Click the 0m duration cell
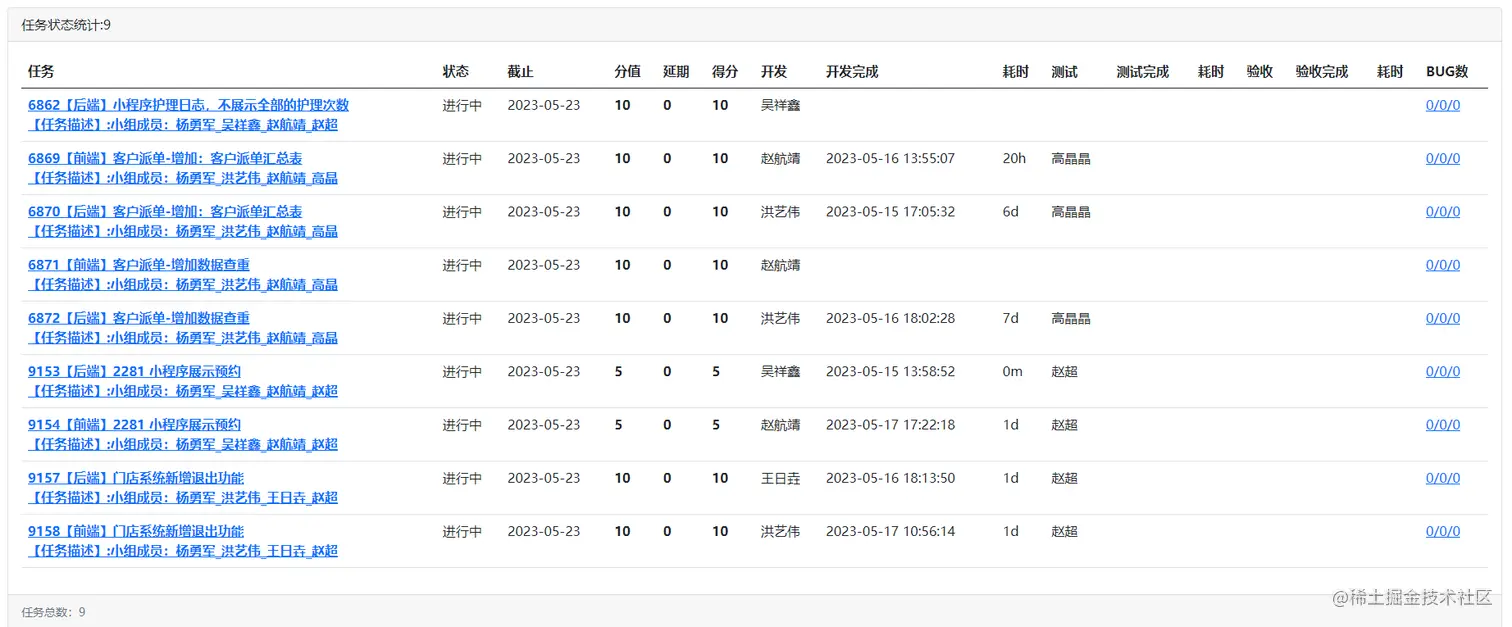 click(x=1013, y=371)
